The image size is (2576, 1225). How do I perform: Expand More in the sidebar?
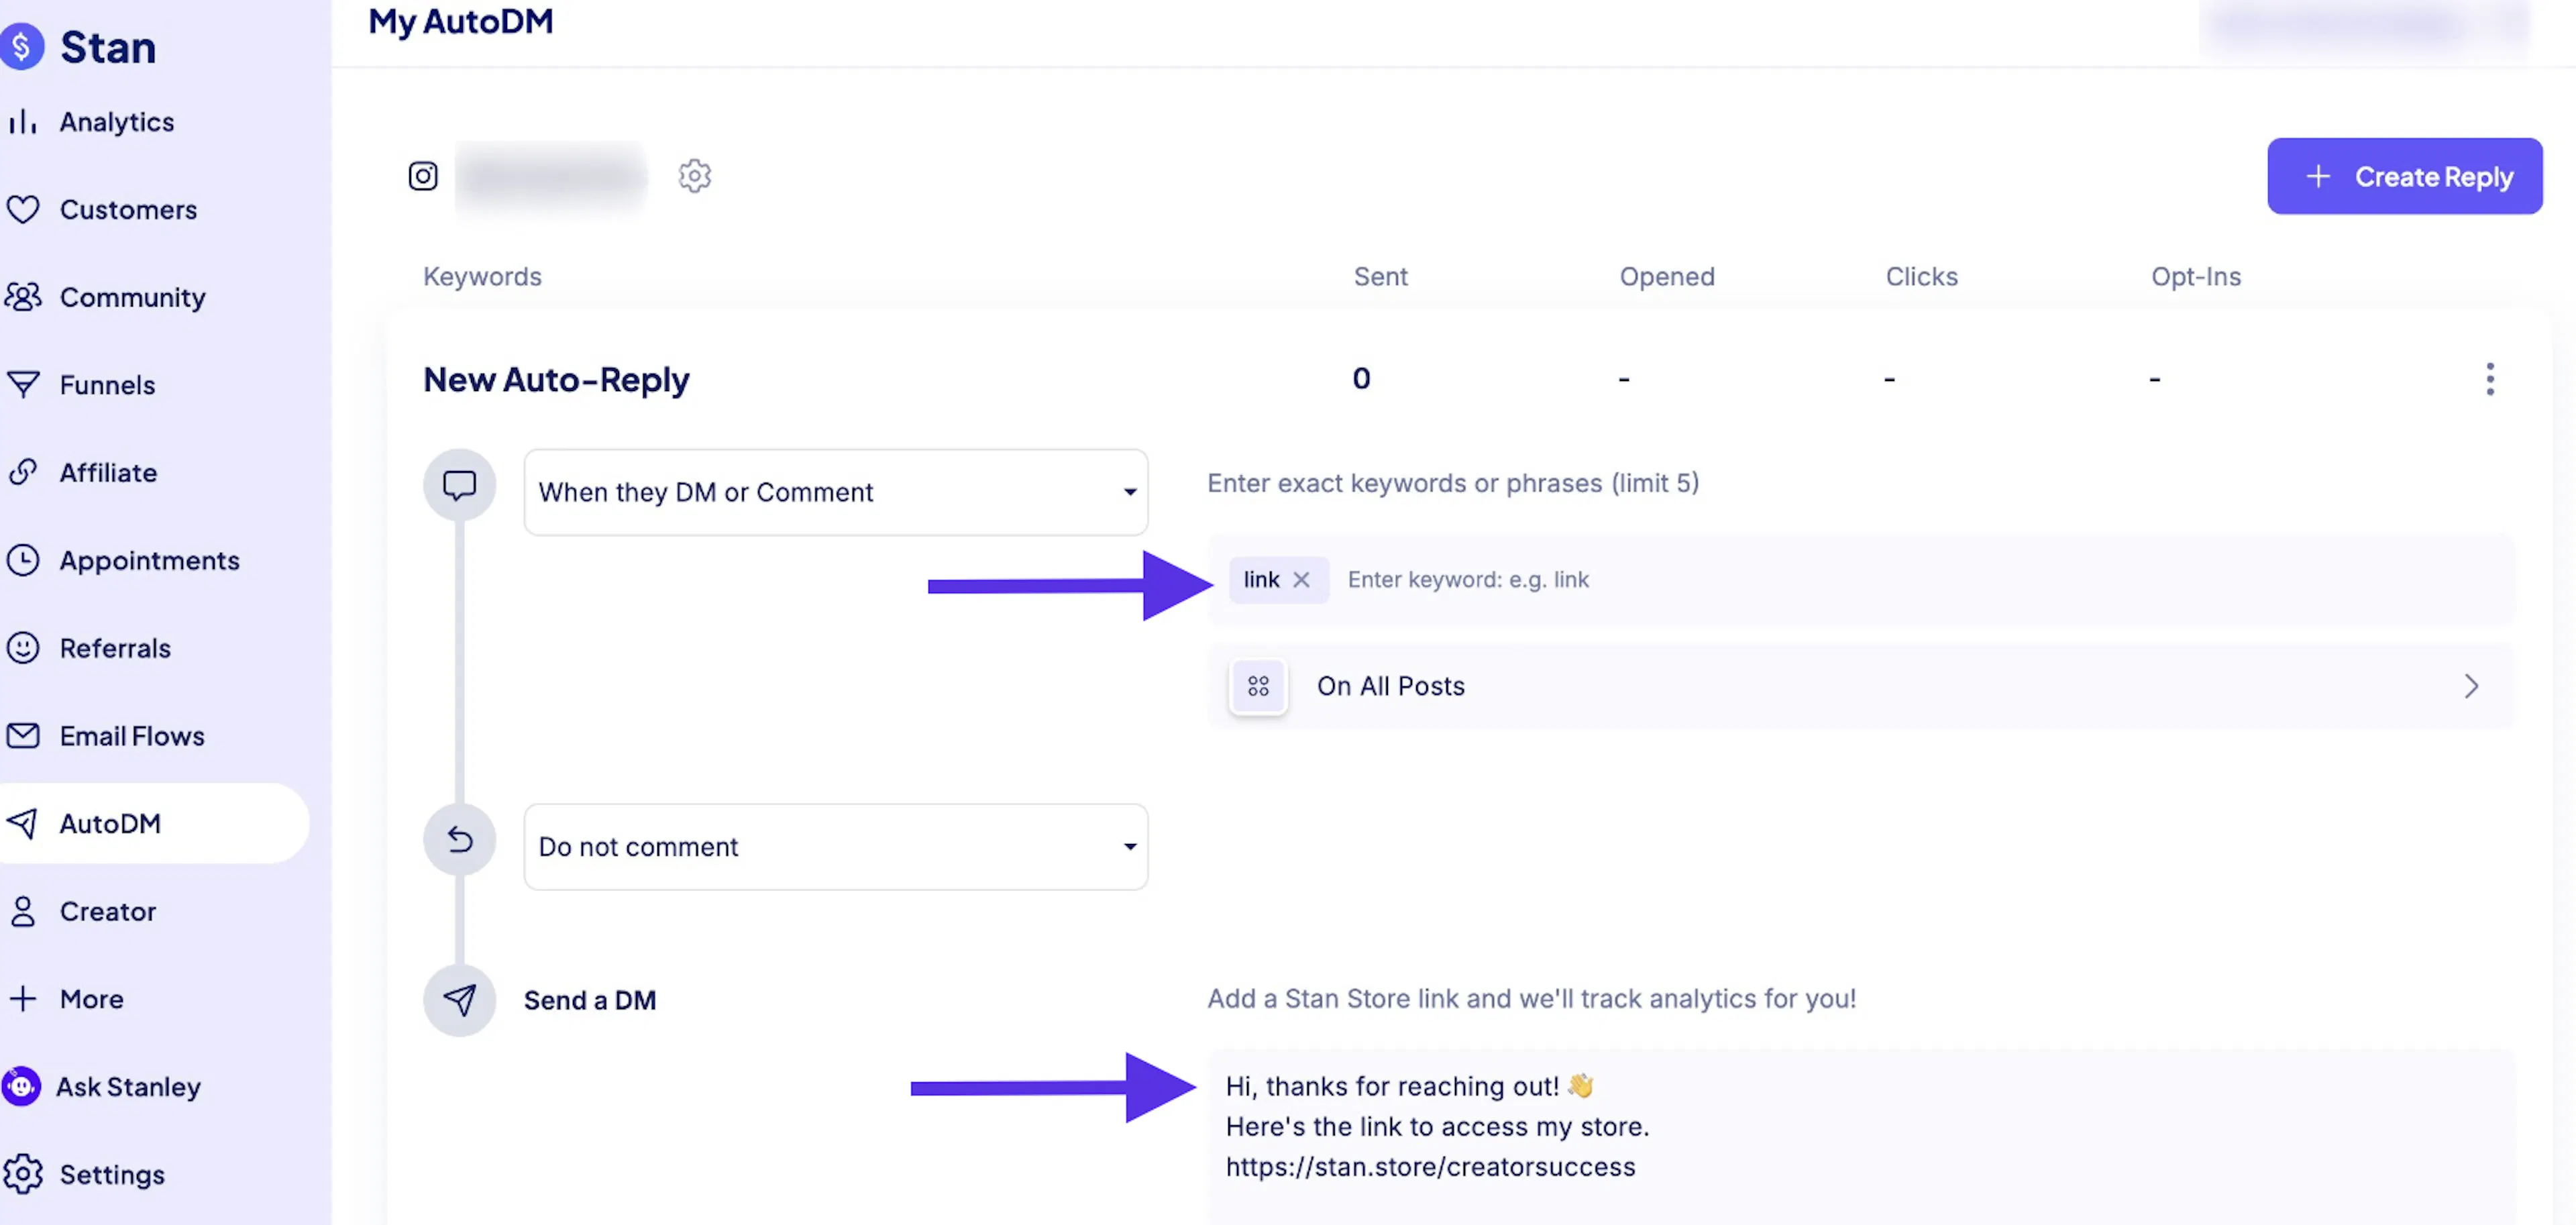91,998
